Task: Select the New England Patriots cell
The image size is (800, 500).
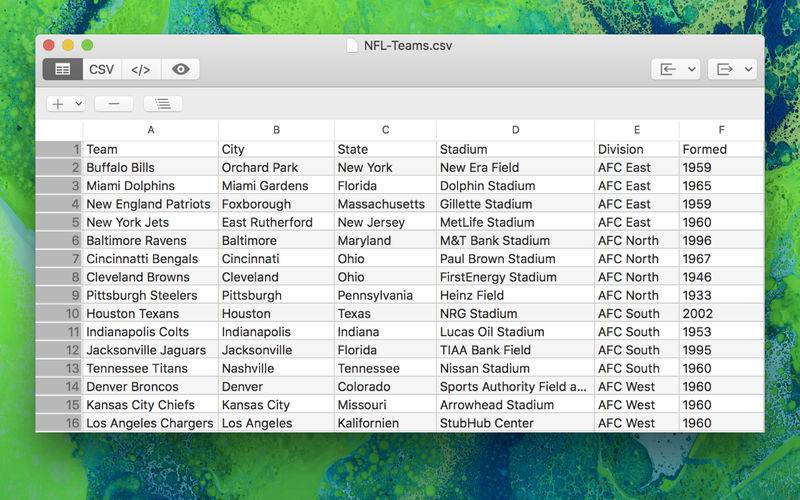Action: click(x=151, y=205)
